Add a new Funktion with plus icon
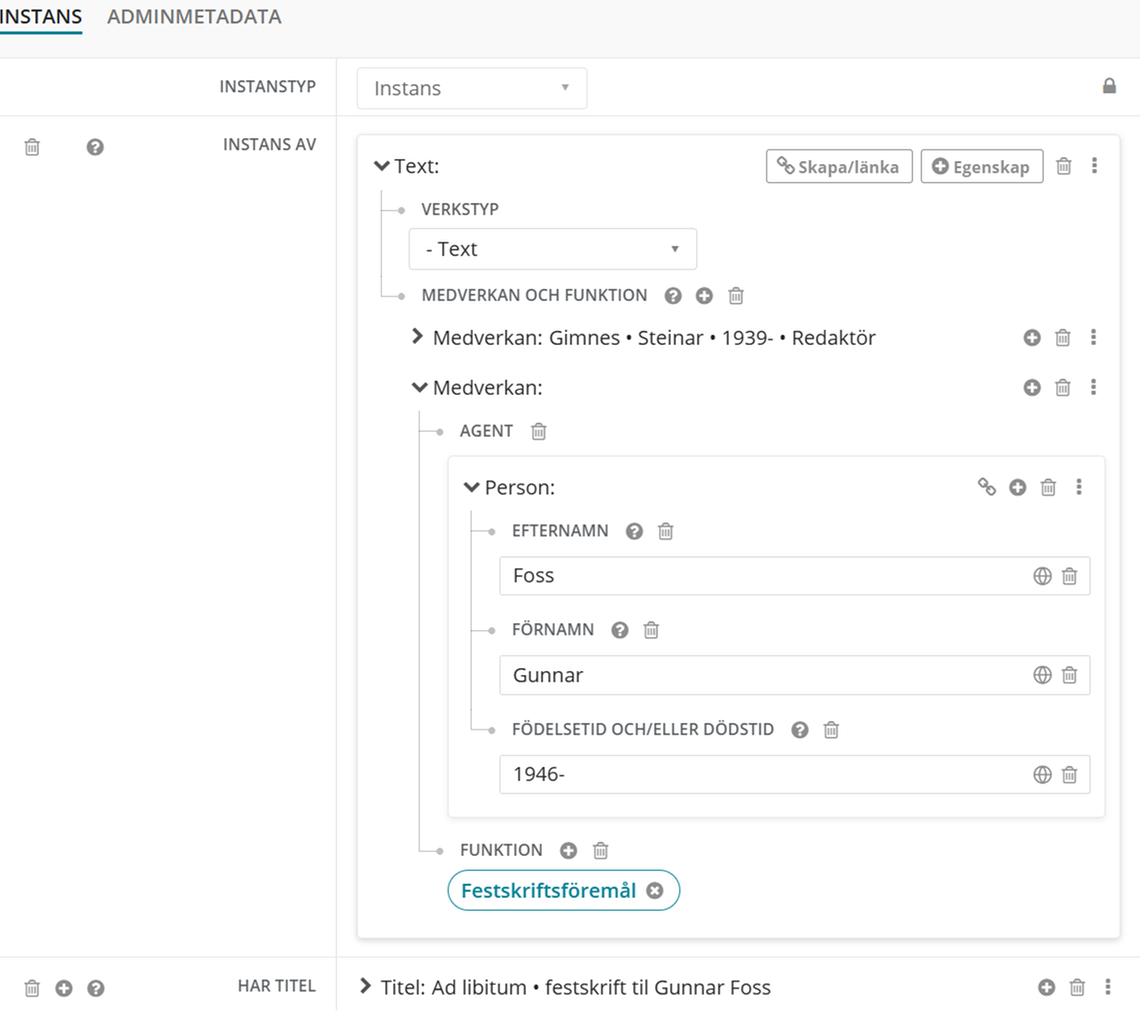Screen dimensions: 1140x1010 tap(568, 850)
